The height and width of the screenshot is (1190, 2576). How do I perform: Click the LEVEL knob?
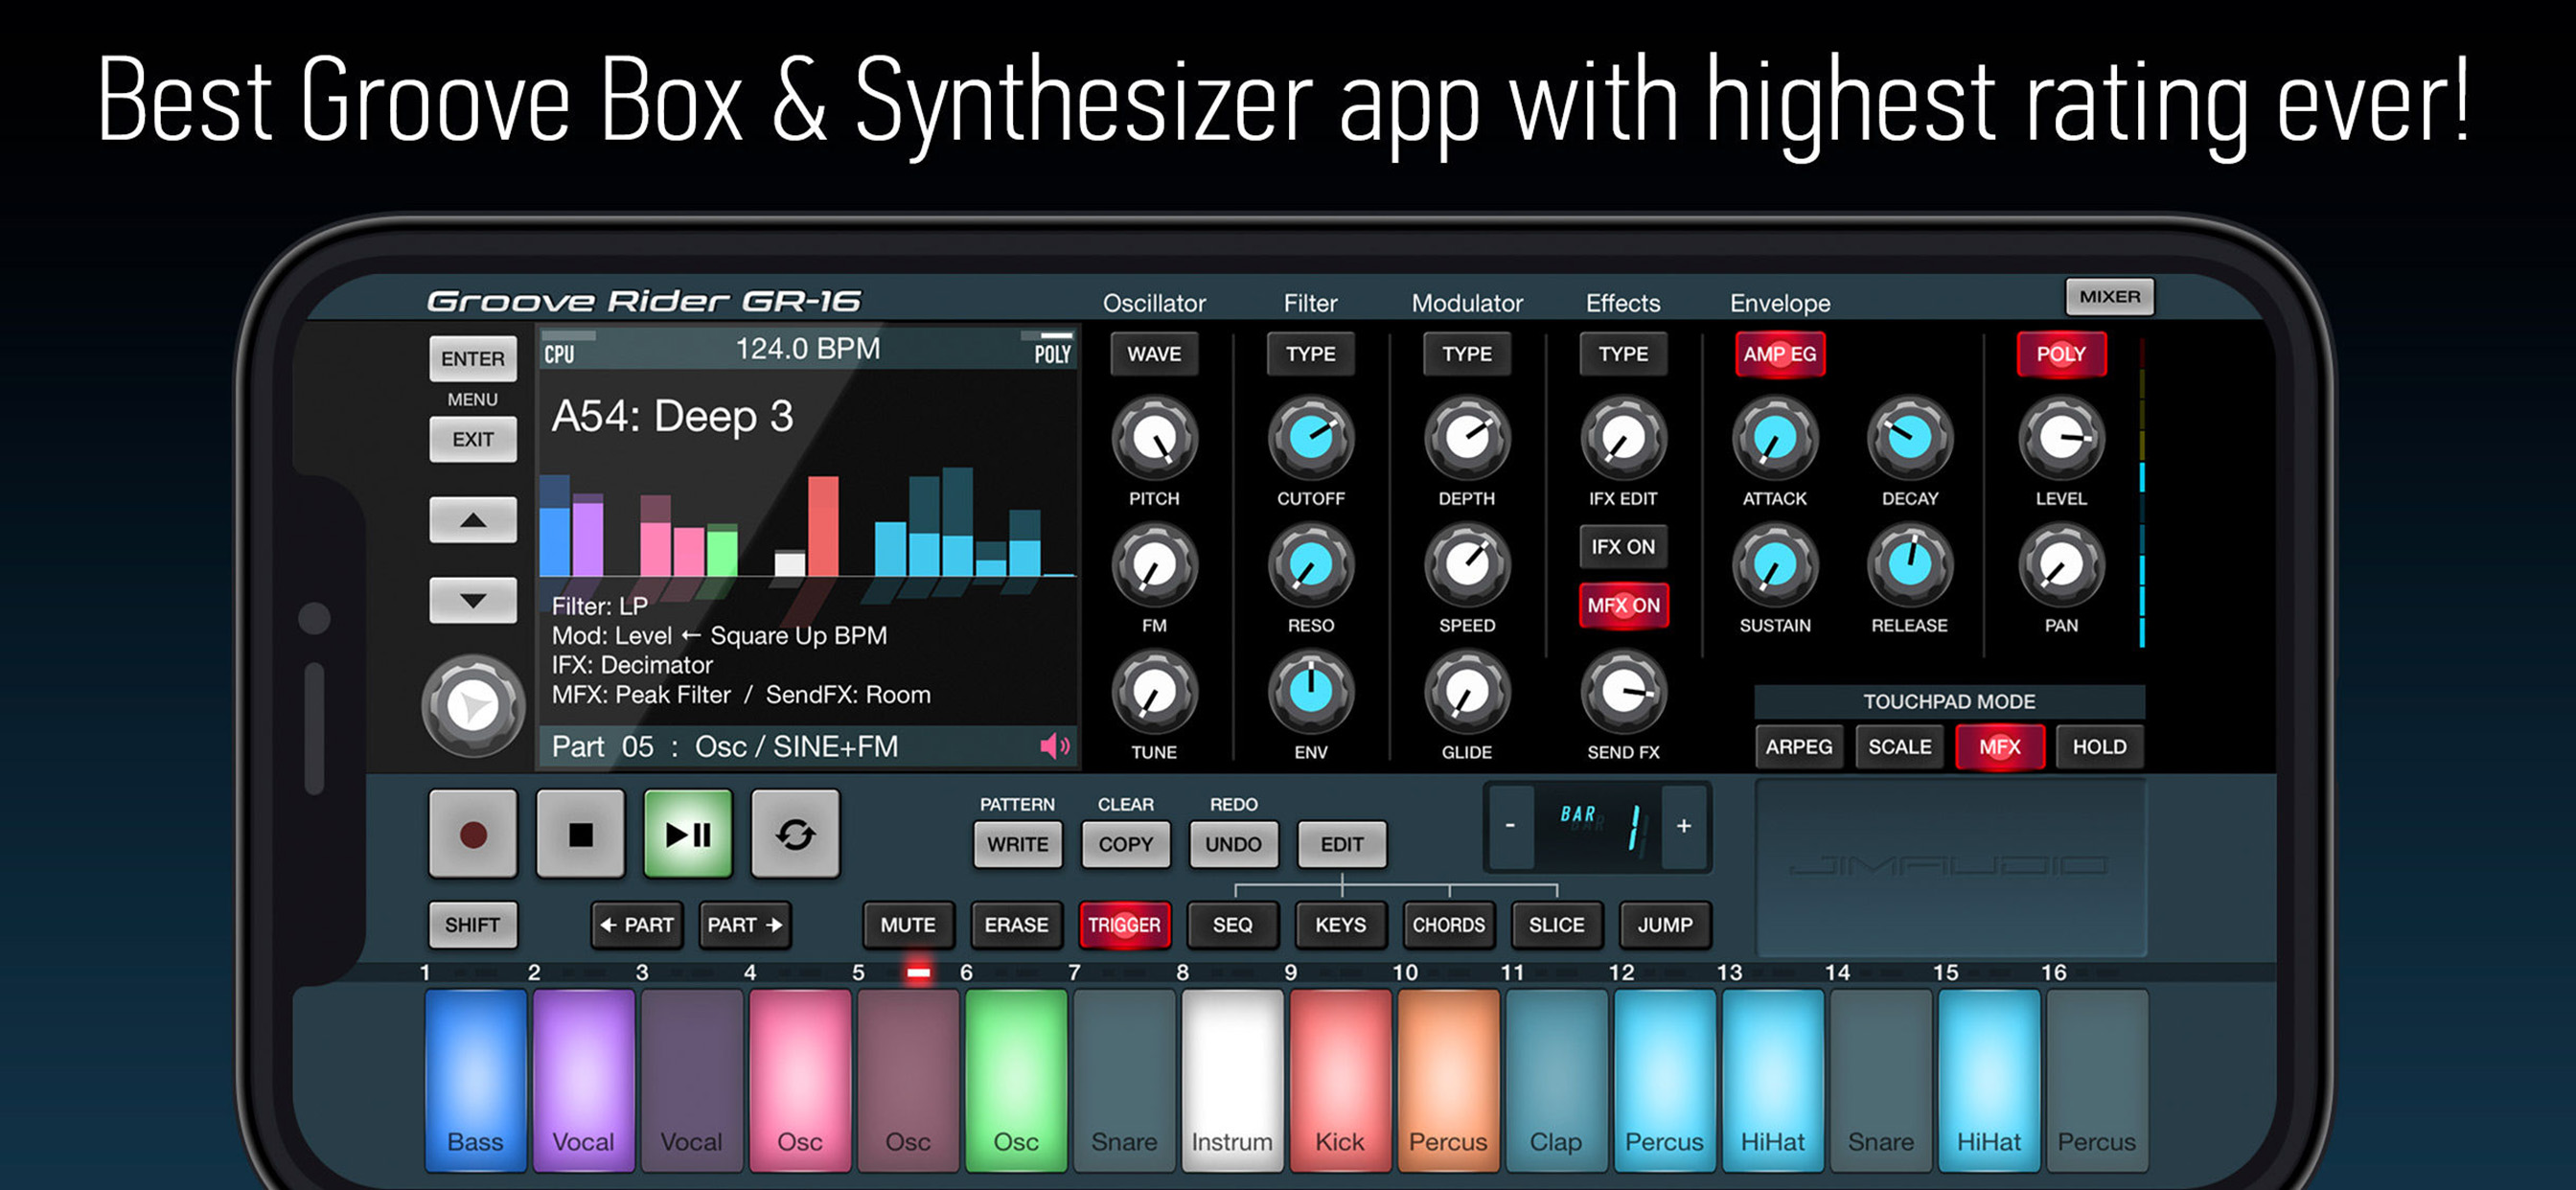pos(2061,438)
